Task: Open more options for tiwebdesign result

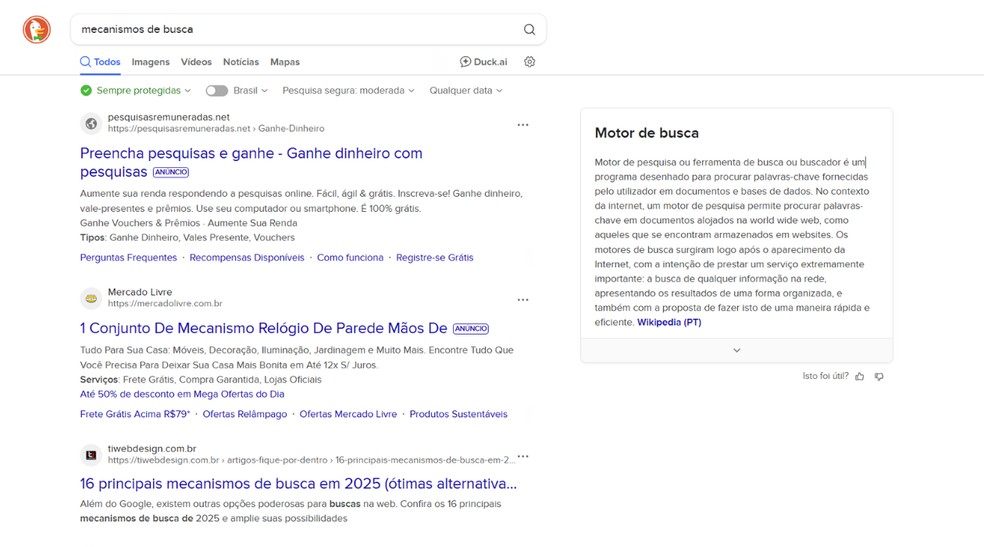Action: coord(523,456)
